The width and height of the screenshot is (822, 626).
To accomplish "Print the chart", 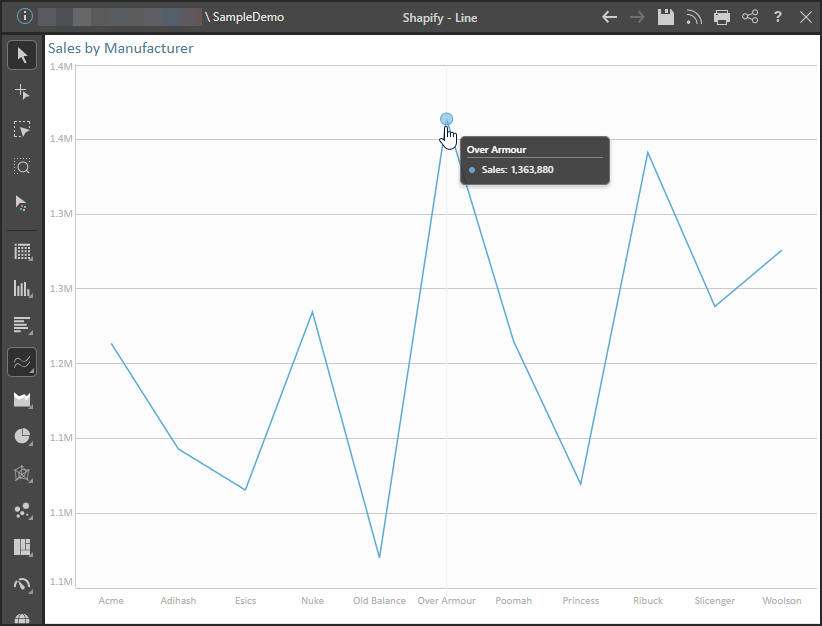I will 722,17.
